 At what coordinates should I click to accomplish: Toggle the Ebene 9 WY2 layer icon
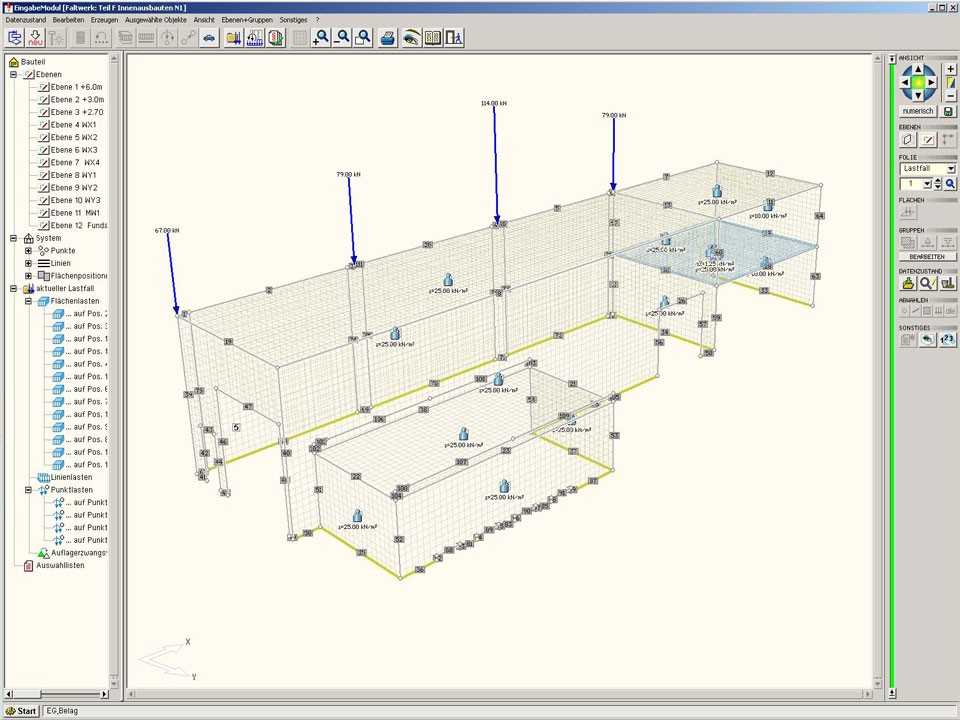point(43,188)
